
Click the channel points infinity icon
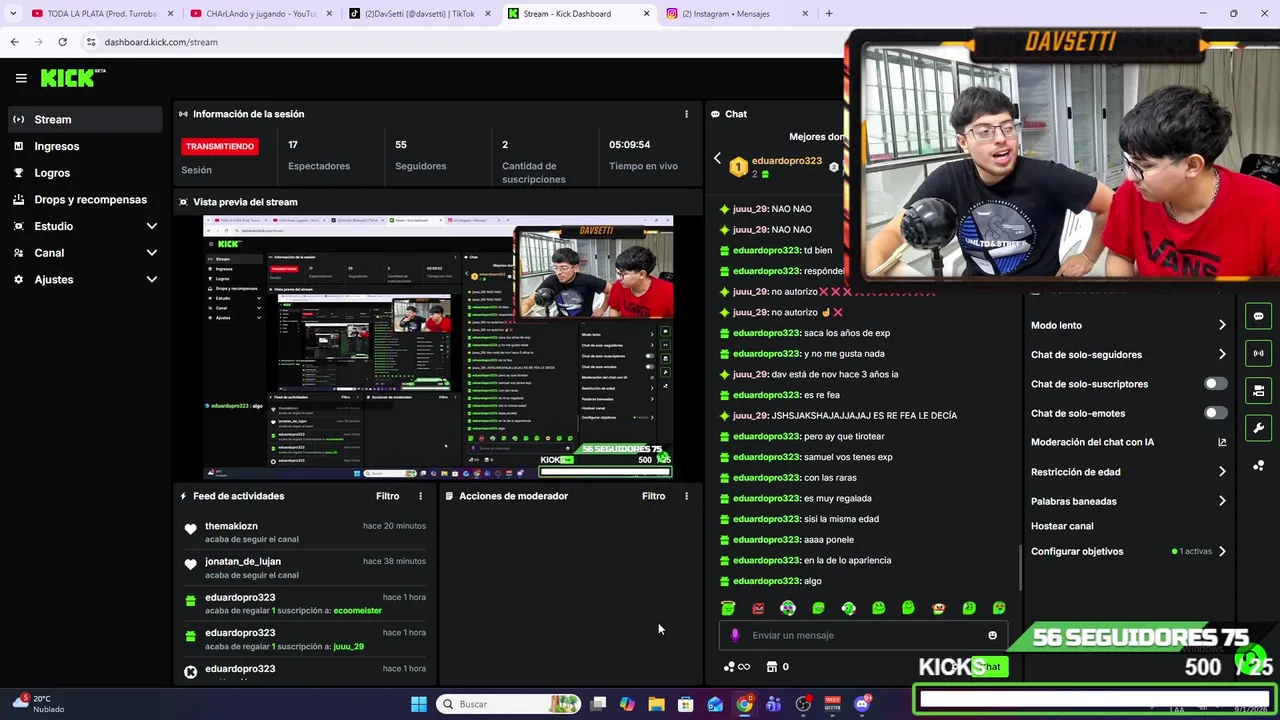[737, 667]
